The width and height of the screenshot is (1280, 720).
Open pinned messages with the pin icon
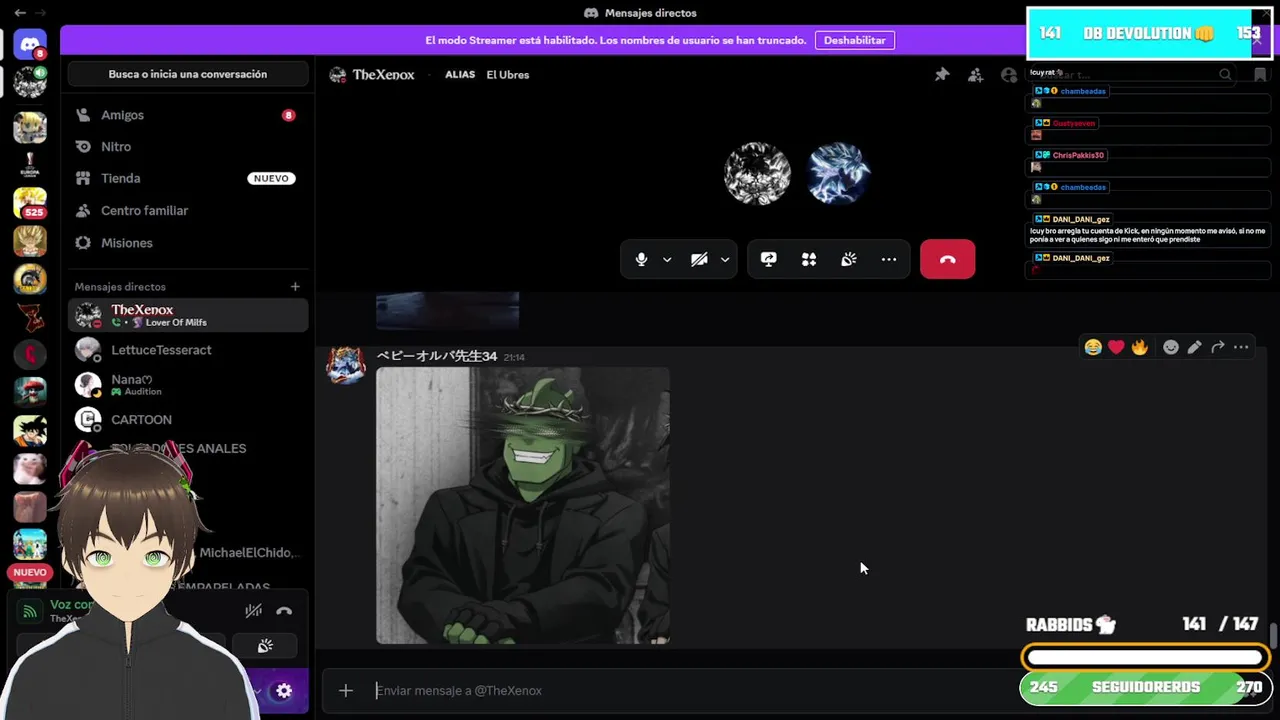(942, 74)
